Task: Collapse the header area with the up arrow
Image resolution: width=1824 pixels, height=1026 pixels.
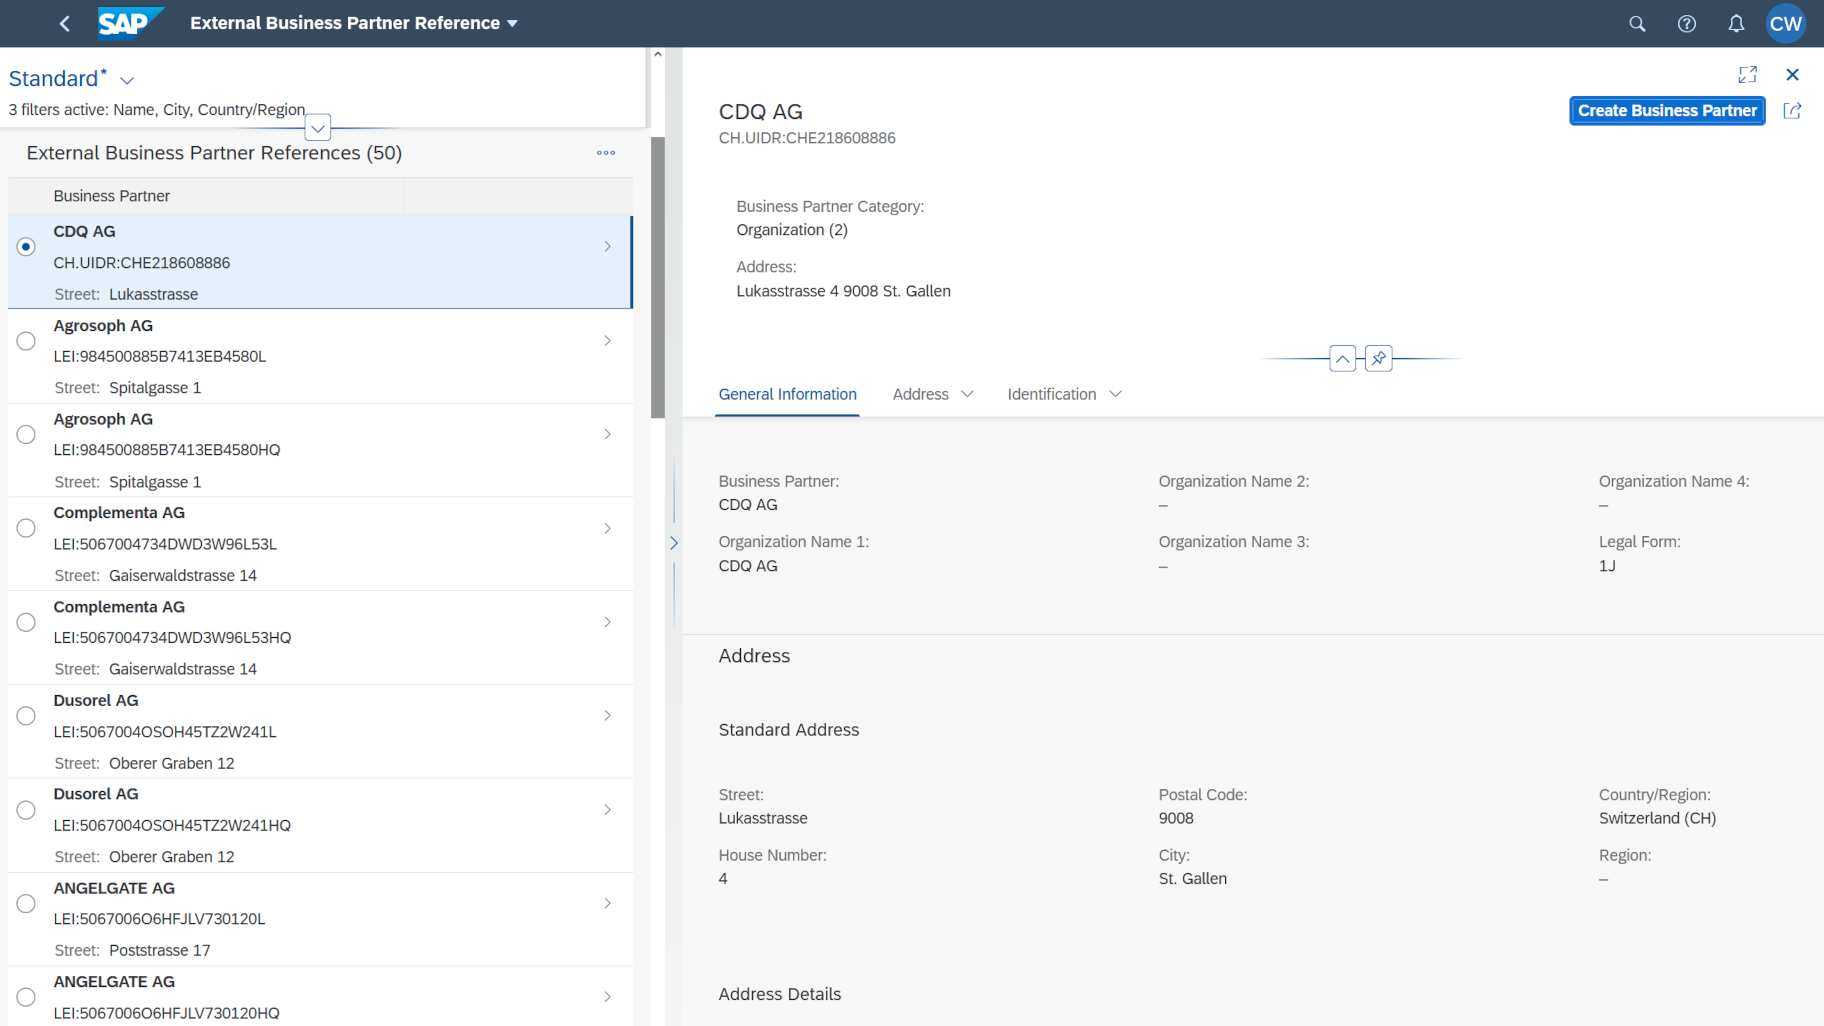Action: (x=1343, y=358)
